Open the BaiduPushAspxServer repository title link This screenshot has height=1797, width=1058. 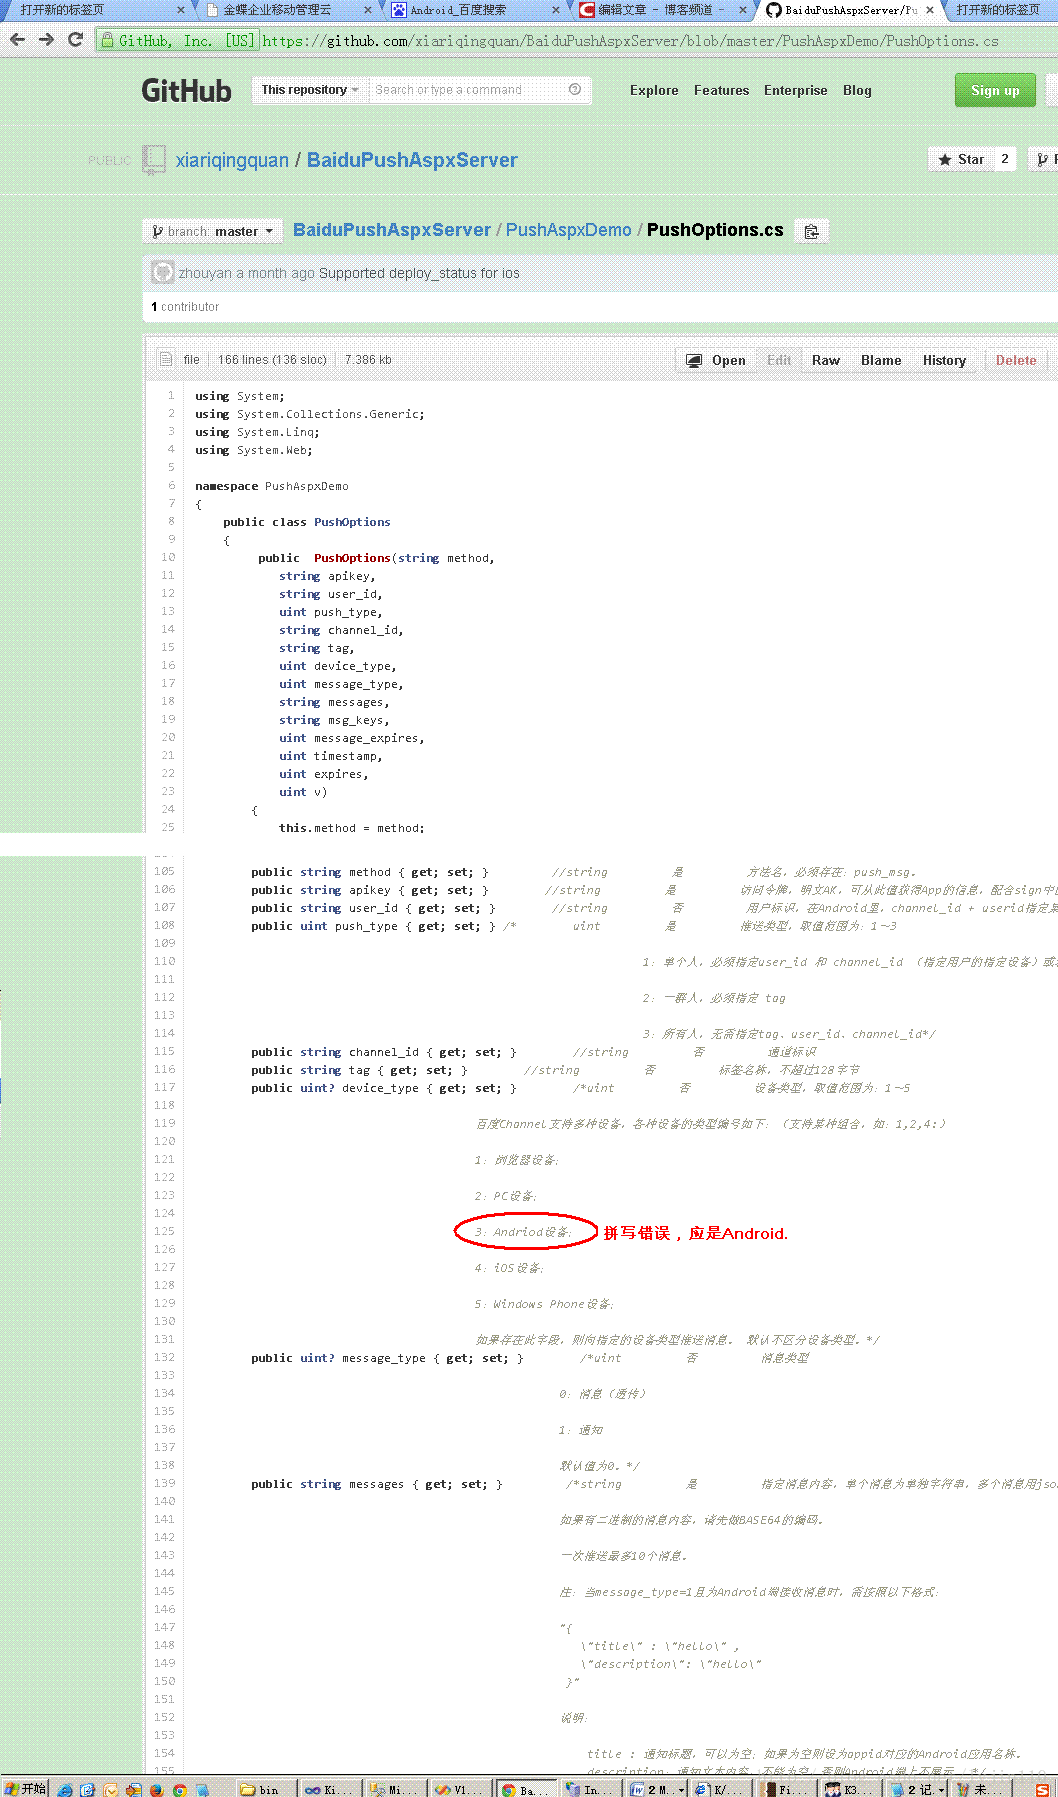[x=412, y=160]
